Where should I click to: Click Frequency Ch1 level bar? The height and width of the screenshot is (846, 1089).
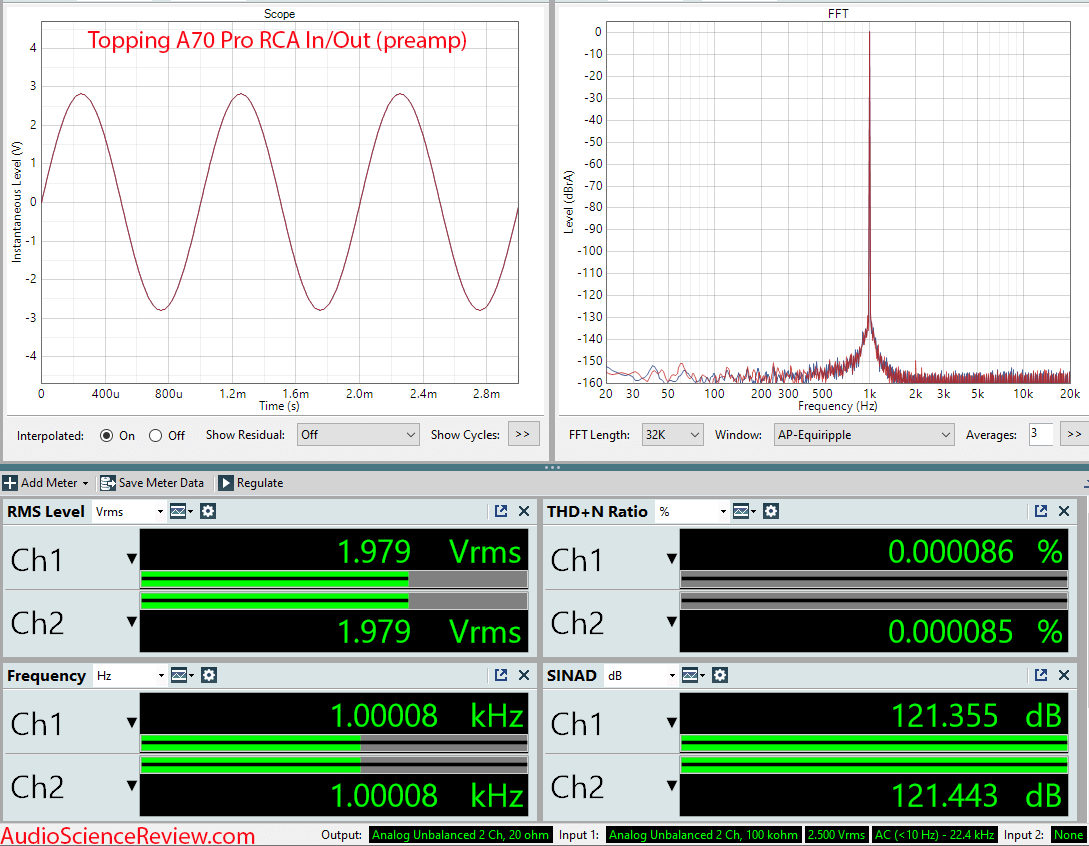334,743
